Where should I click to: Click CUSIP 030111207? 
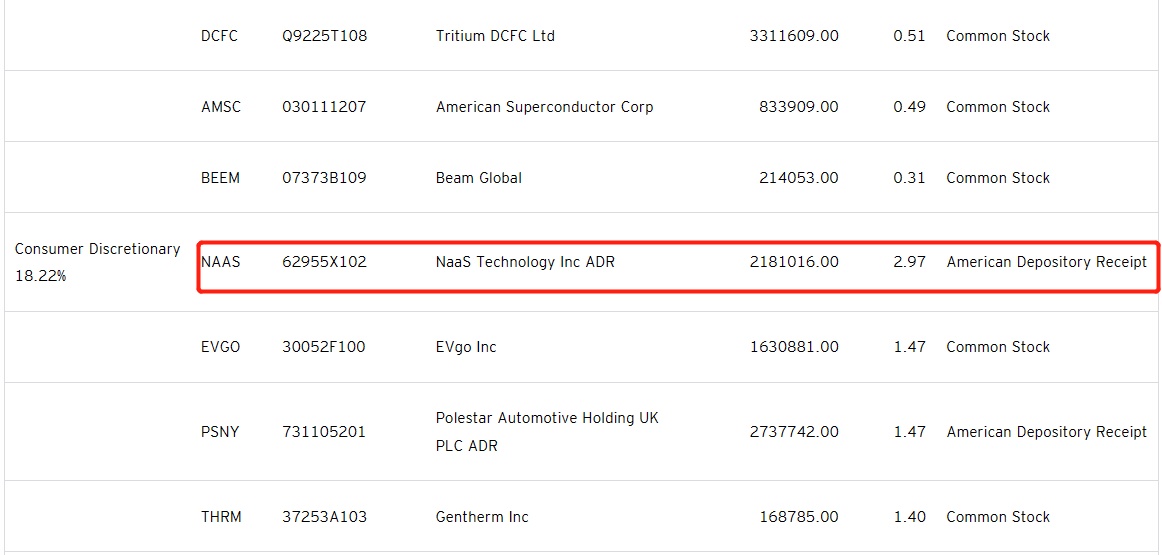[324, 107]
